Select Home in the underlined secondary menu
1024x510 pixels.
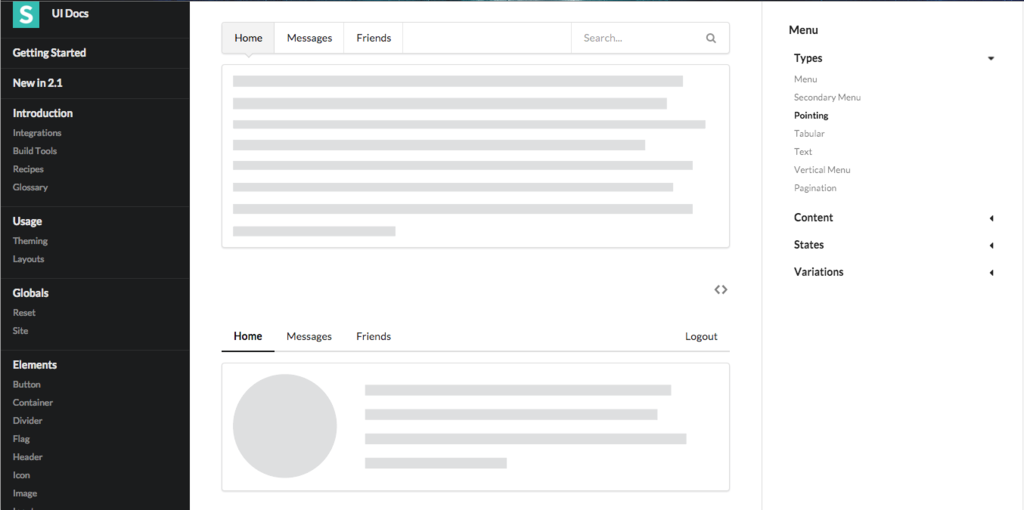point(248,336)
